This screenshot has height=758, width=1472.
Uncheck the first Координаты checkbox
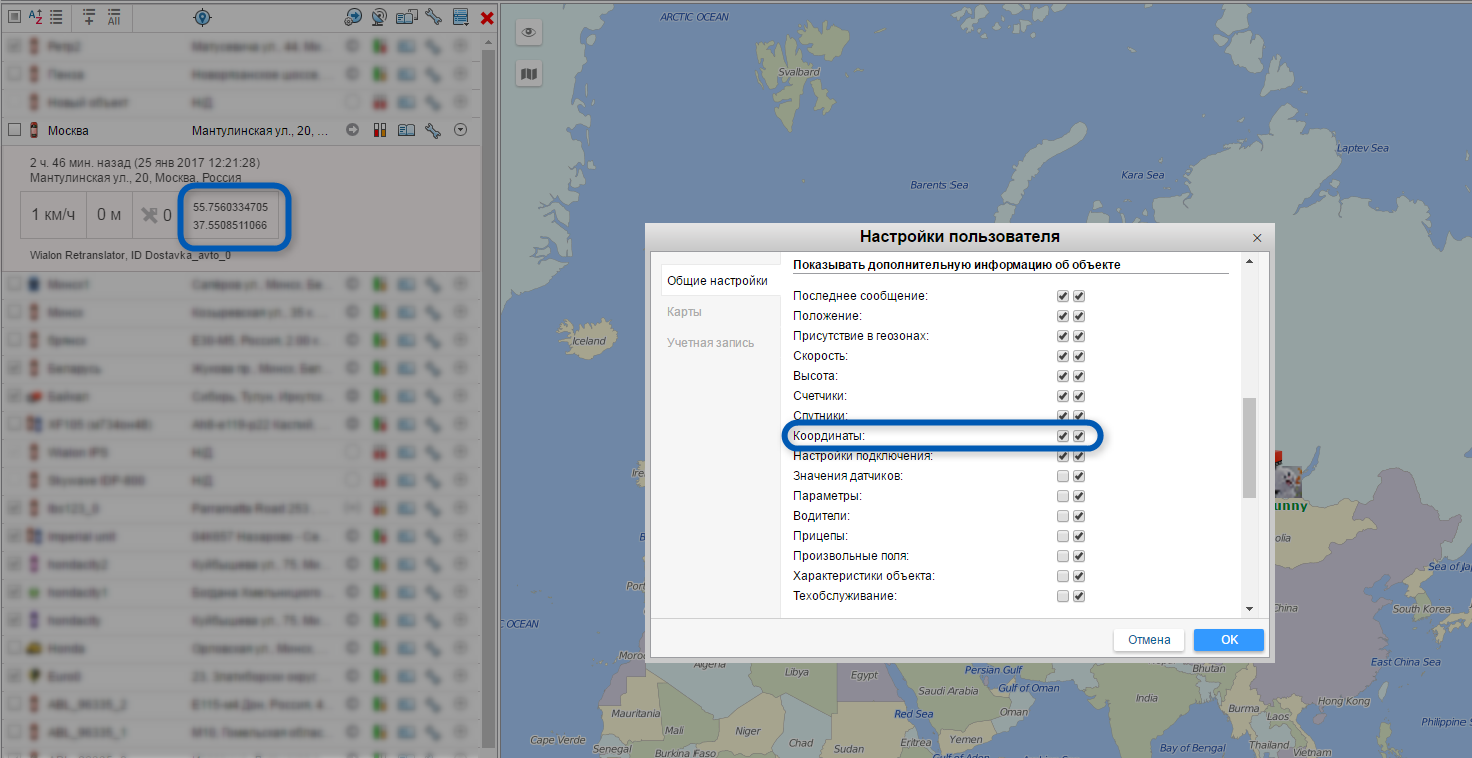click(x=1063, y=436)
